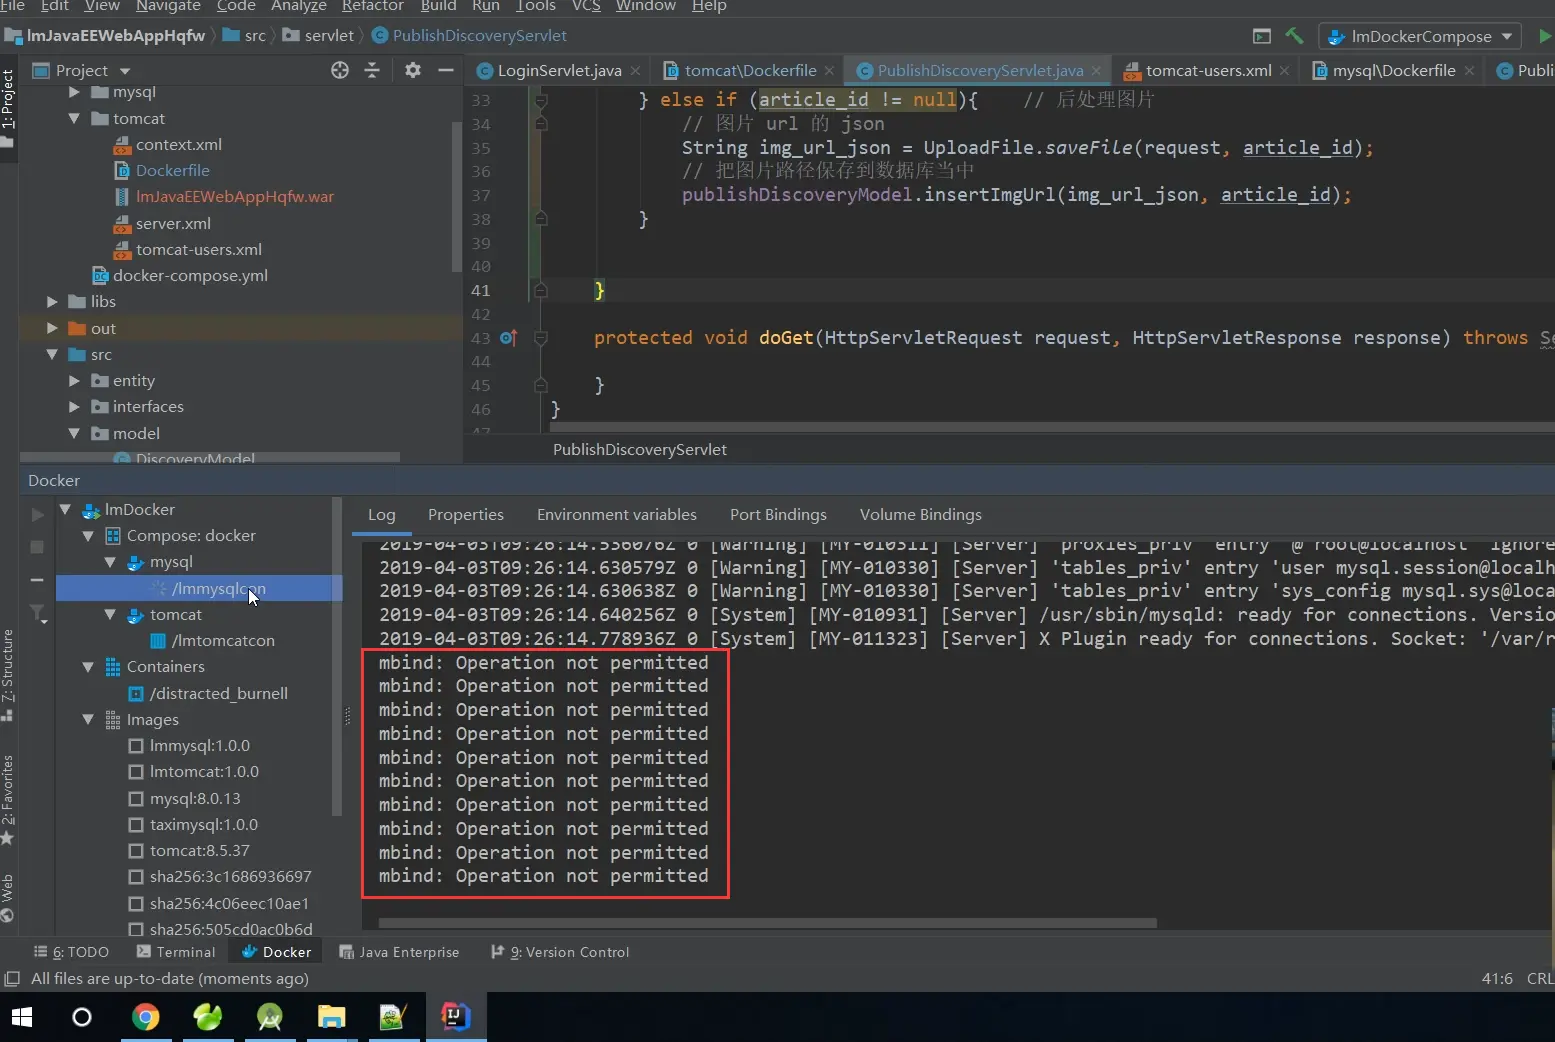Collapse the Containers node in Docker tree
This screenshot has height=1042, width=1555.
(x=88, y=667)
